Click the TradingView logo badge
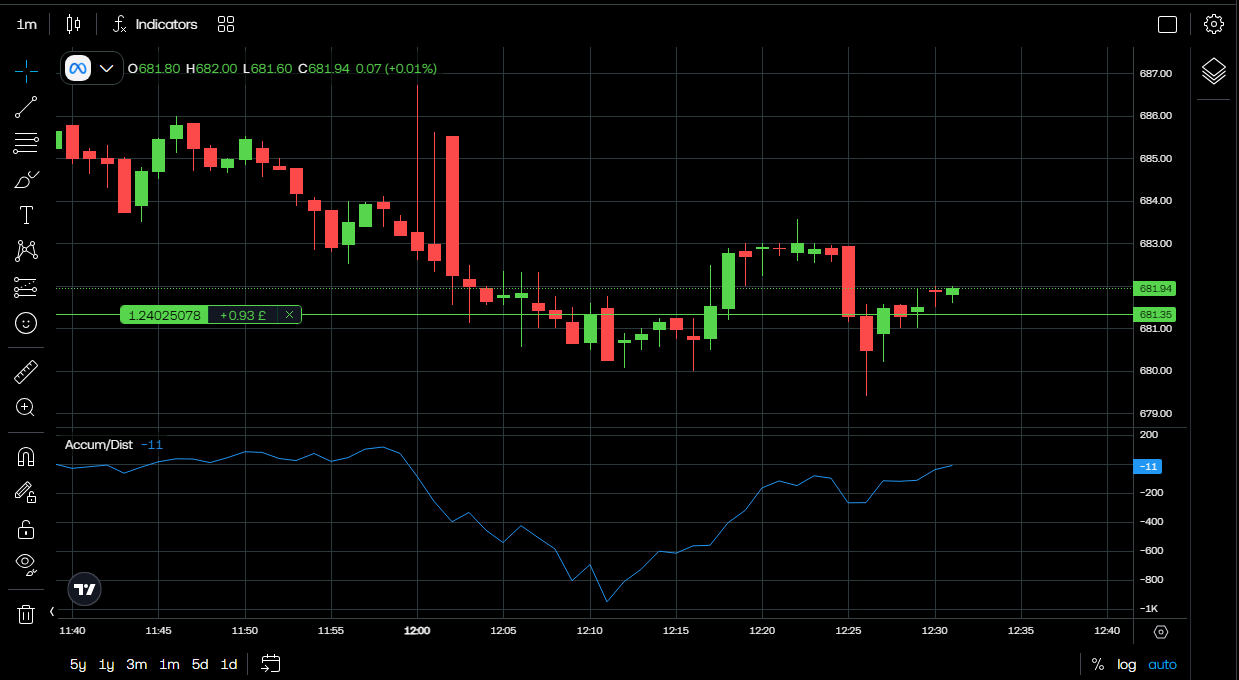This screenshot has height=680, width=1239. tap(85, 589)
